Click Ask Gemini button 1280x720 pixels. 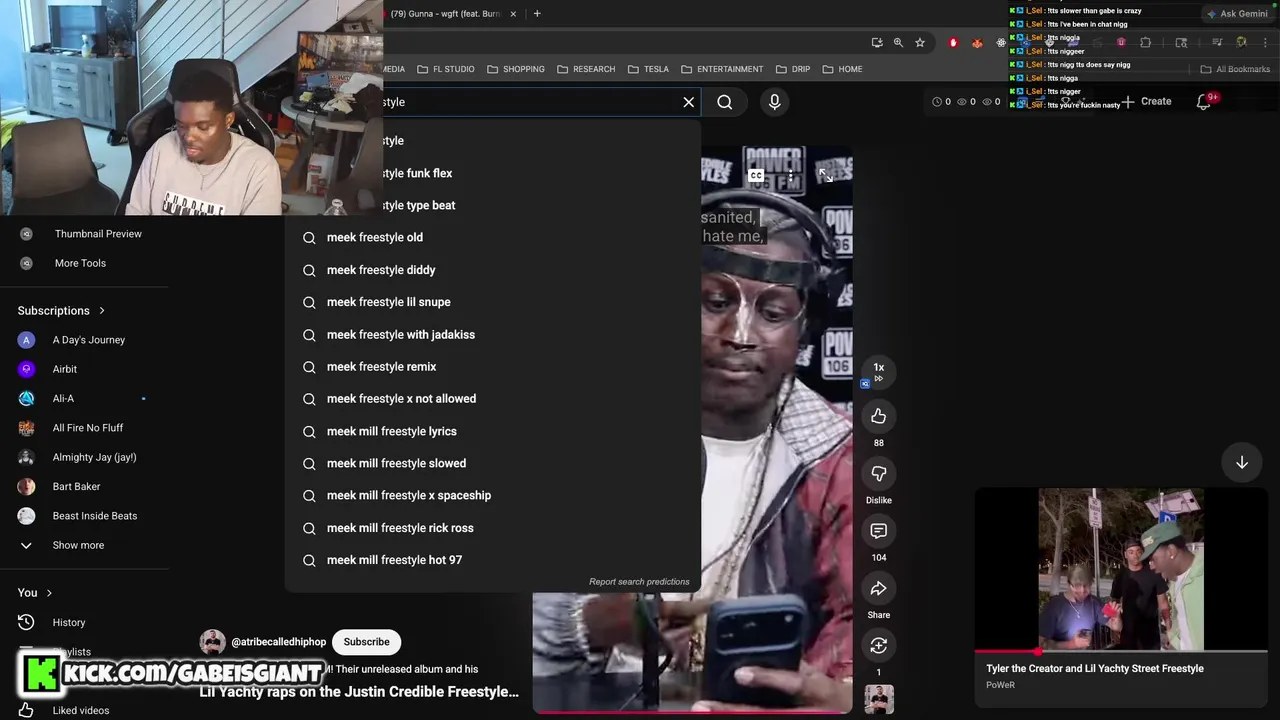1237,14
